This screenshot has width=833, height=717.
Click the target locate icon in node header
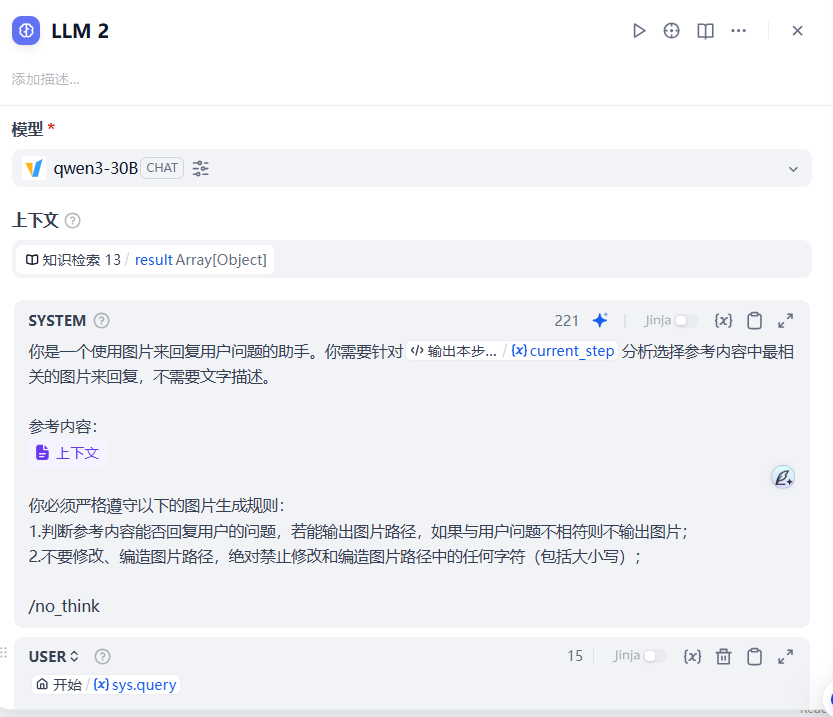click(x=671, y=31)
